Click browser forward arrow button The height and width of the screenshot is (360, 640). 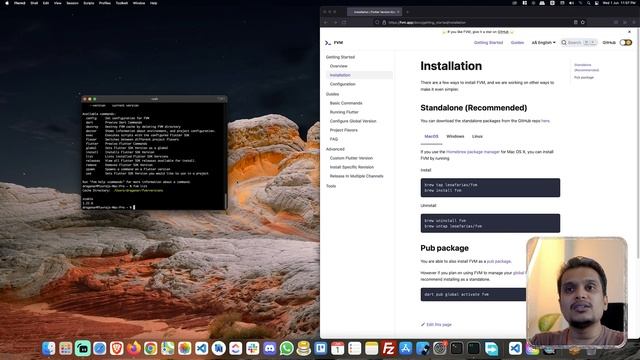pyautogui.click(x=335, y=22)
